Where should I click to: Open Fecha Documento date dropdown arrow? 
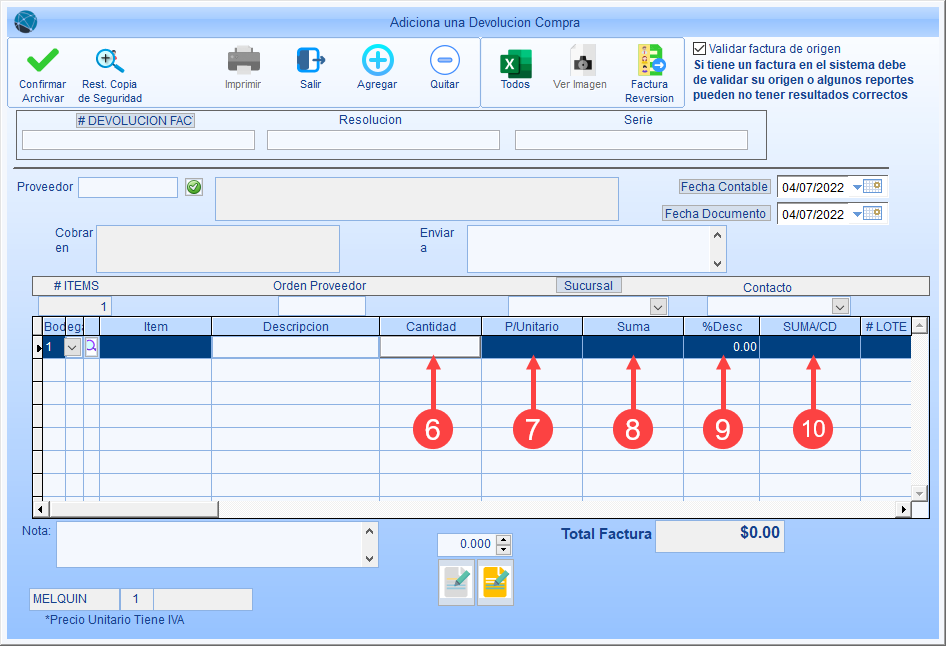[857, 214]
